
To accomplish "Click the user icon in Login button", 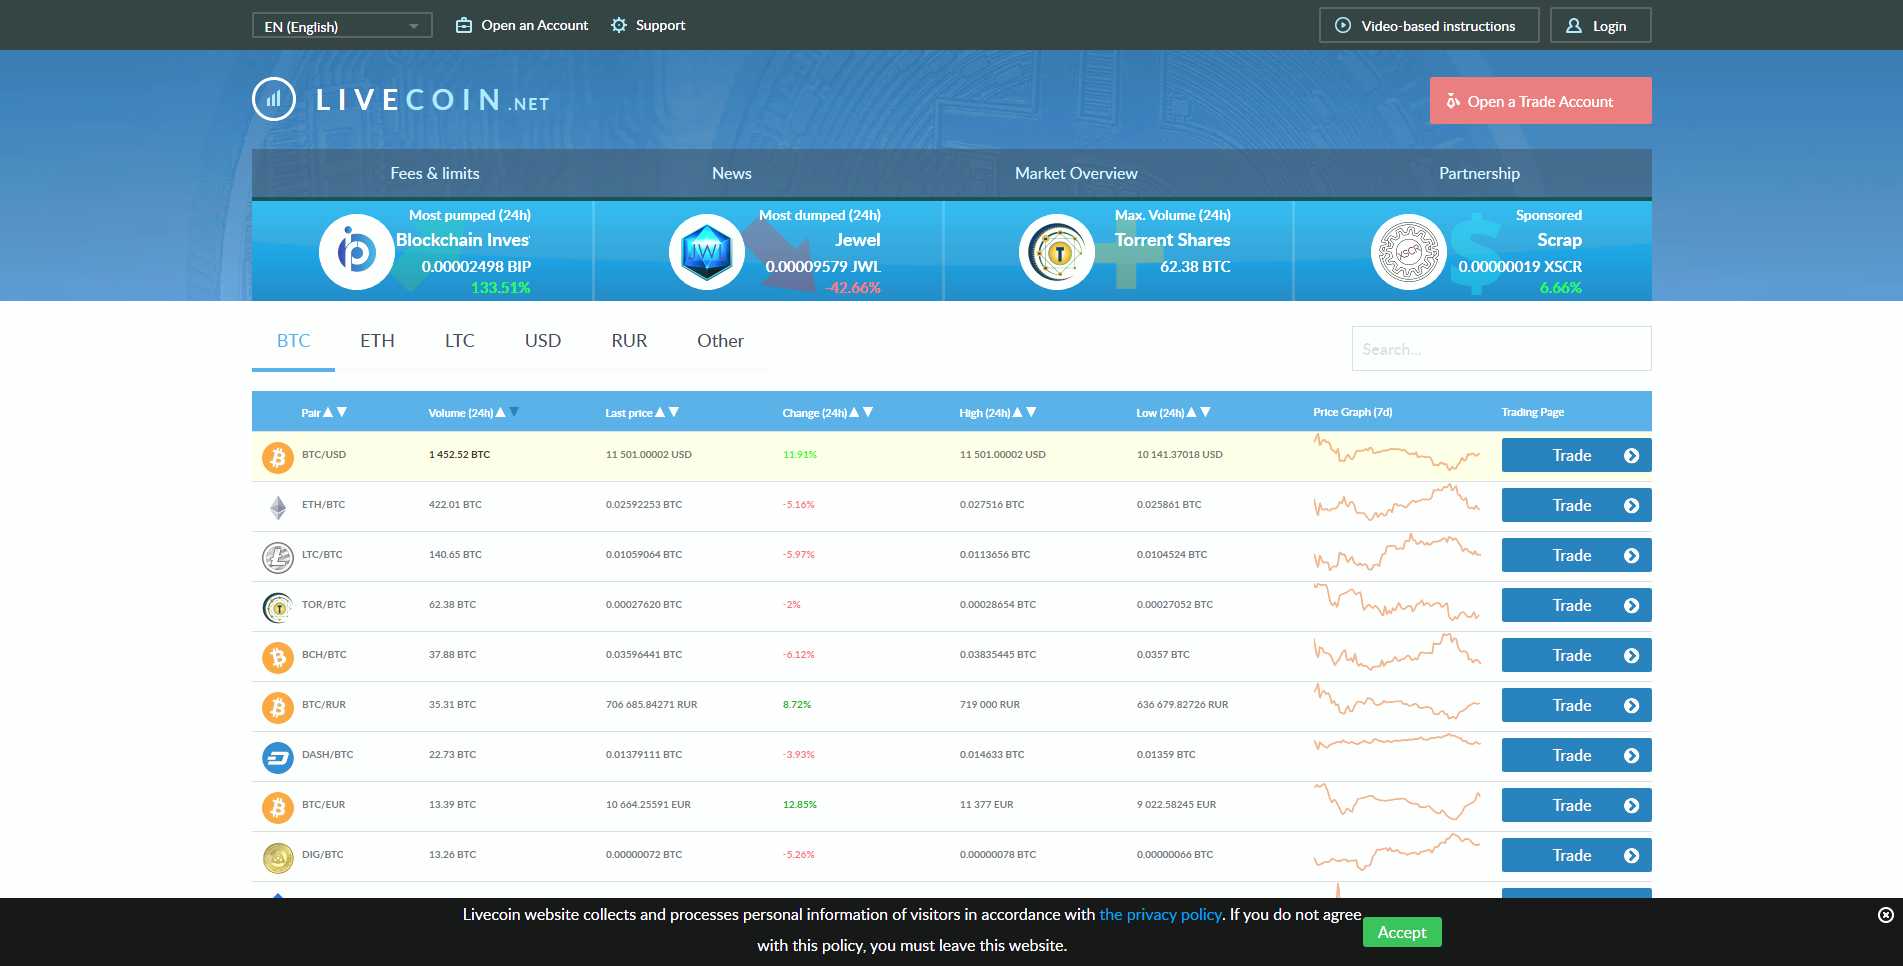I will point(1574,25).
